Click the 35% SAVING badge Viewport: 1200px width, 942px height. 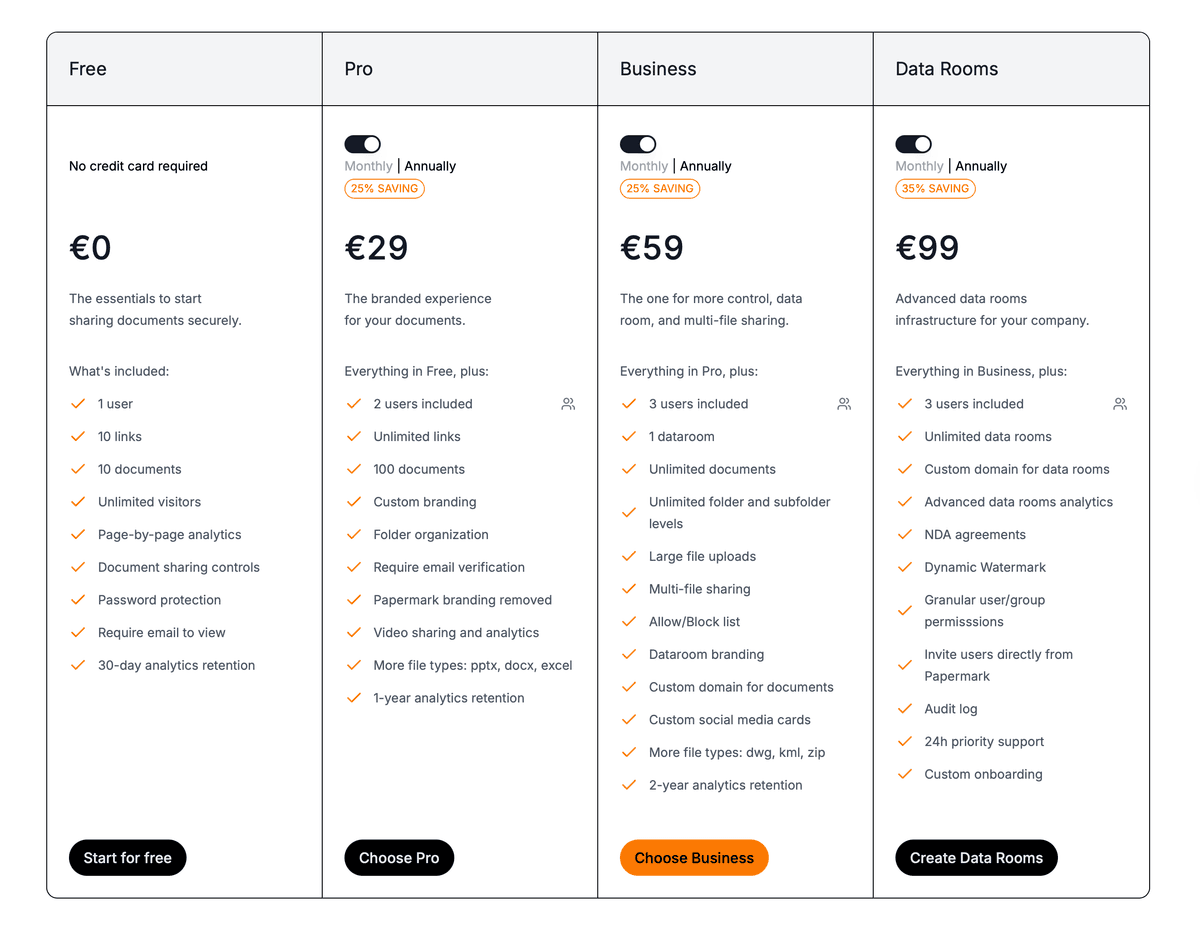[935, 188]
